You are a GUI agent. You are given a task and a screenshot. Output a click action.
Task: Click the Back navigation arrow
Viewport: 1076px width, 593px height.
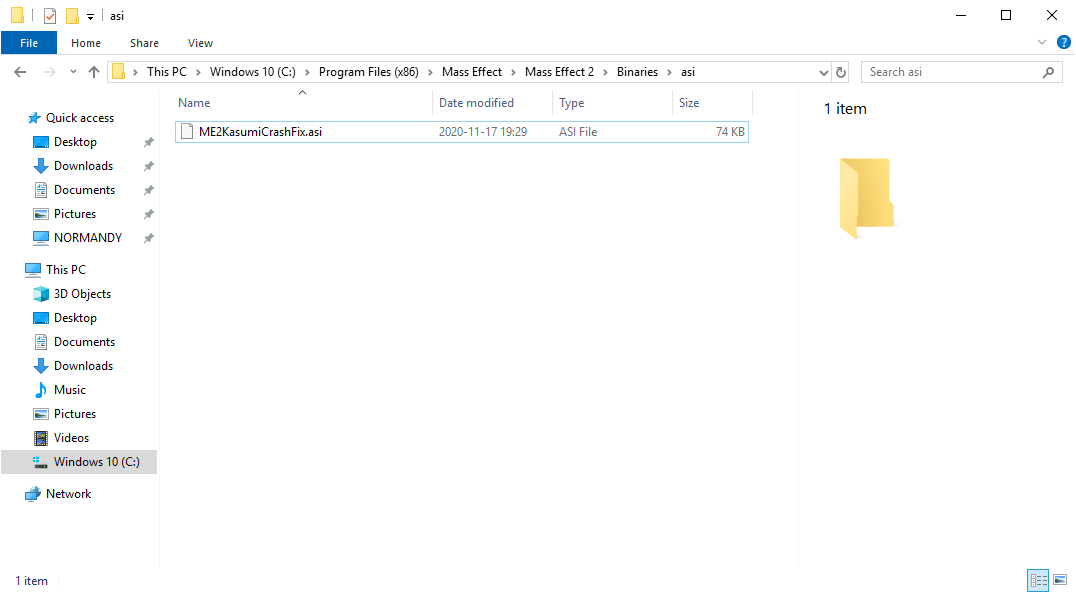(20, 71)
